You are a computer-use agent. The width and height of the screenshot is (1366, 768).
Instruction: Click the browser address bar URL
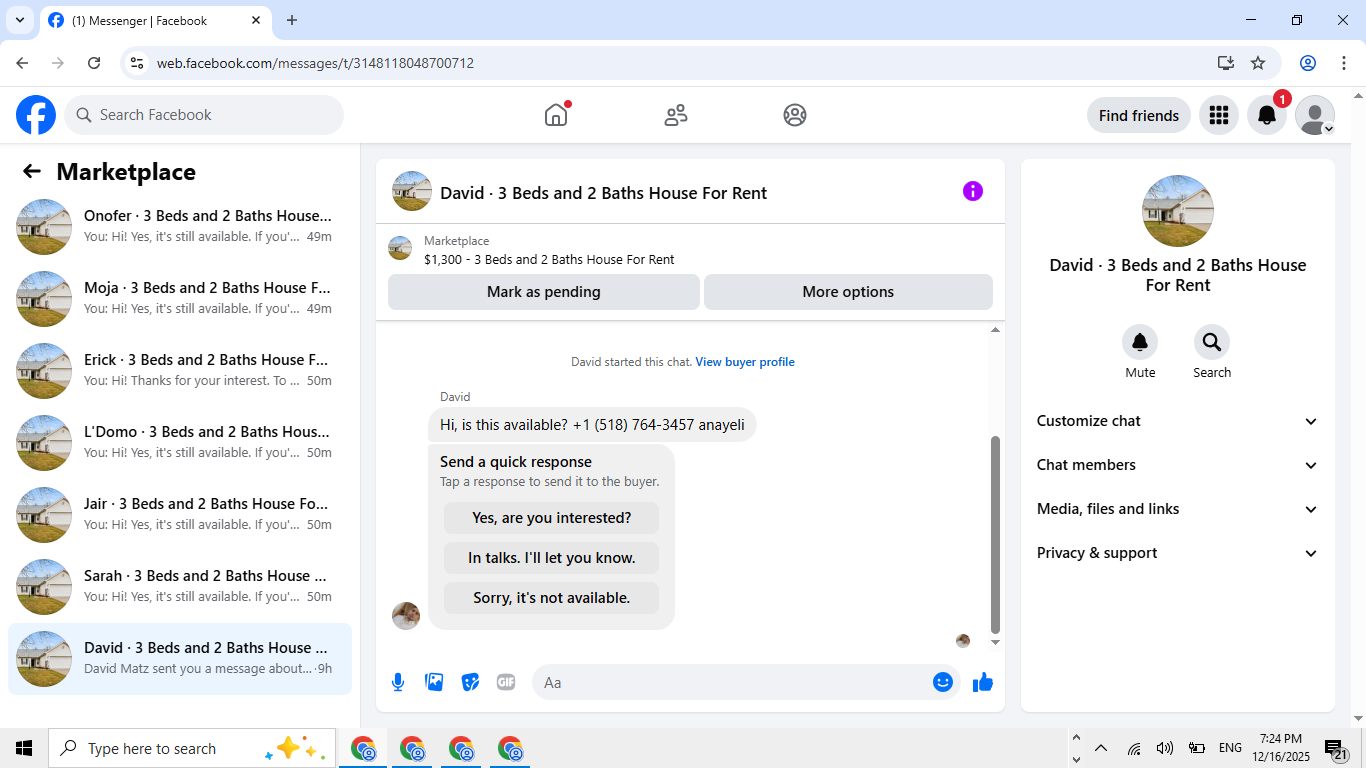315,63
